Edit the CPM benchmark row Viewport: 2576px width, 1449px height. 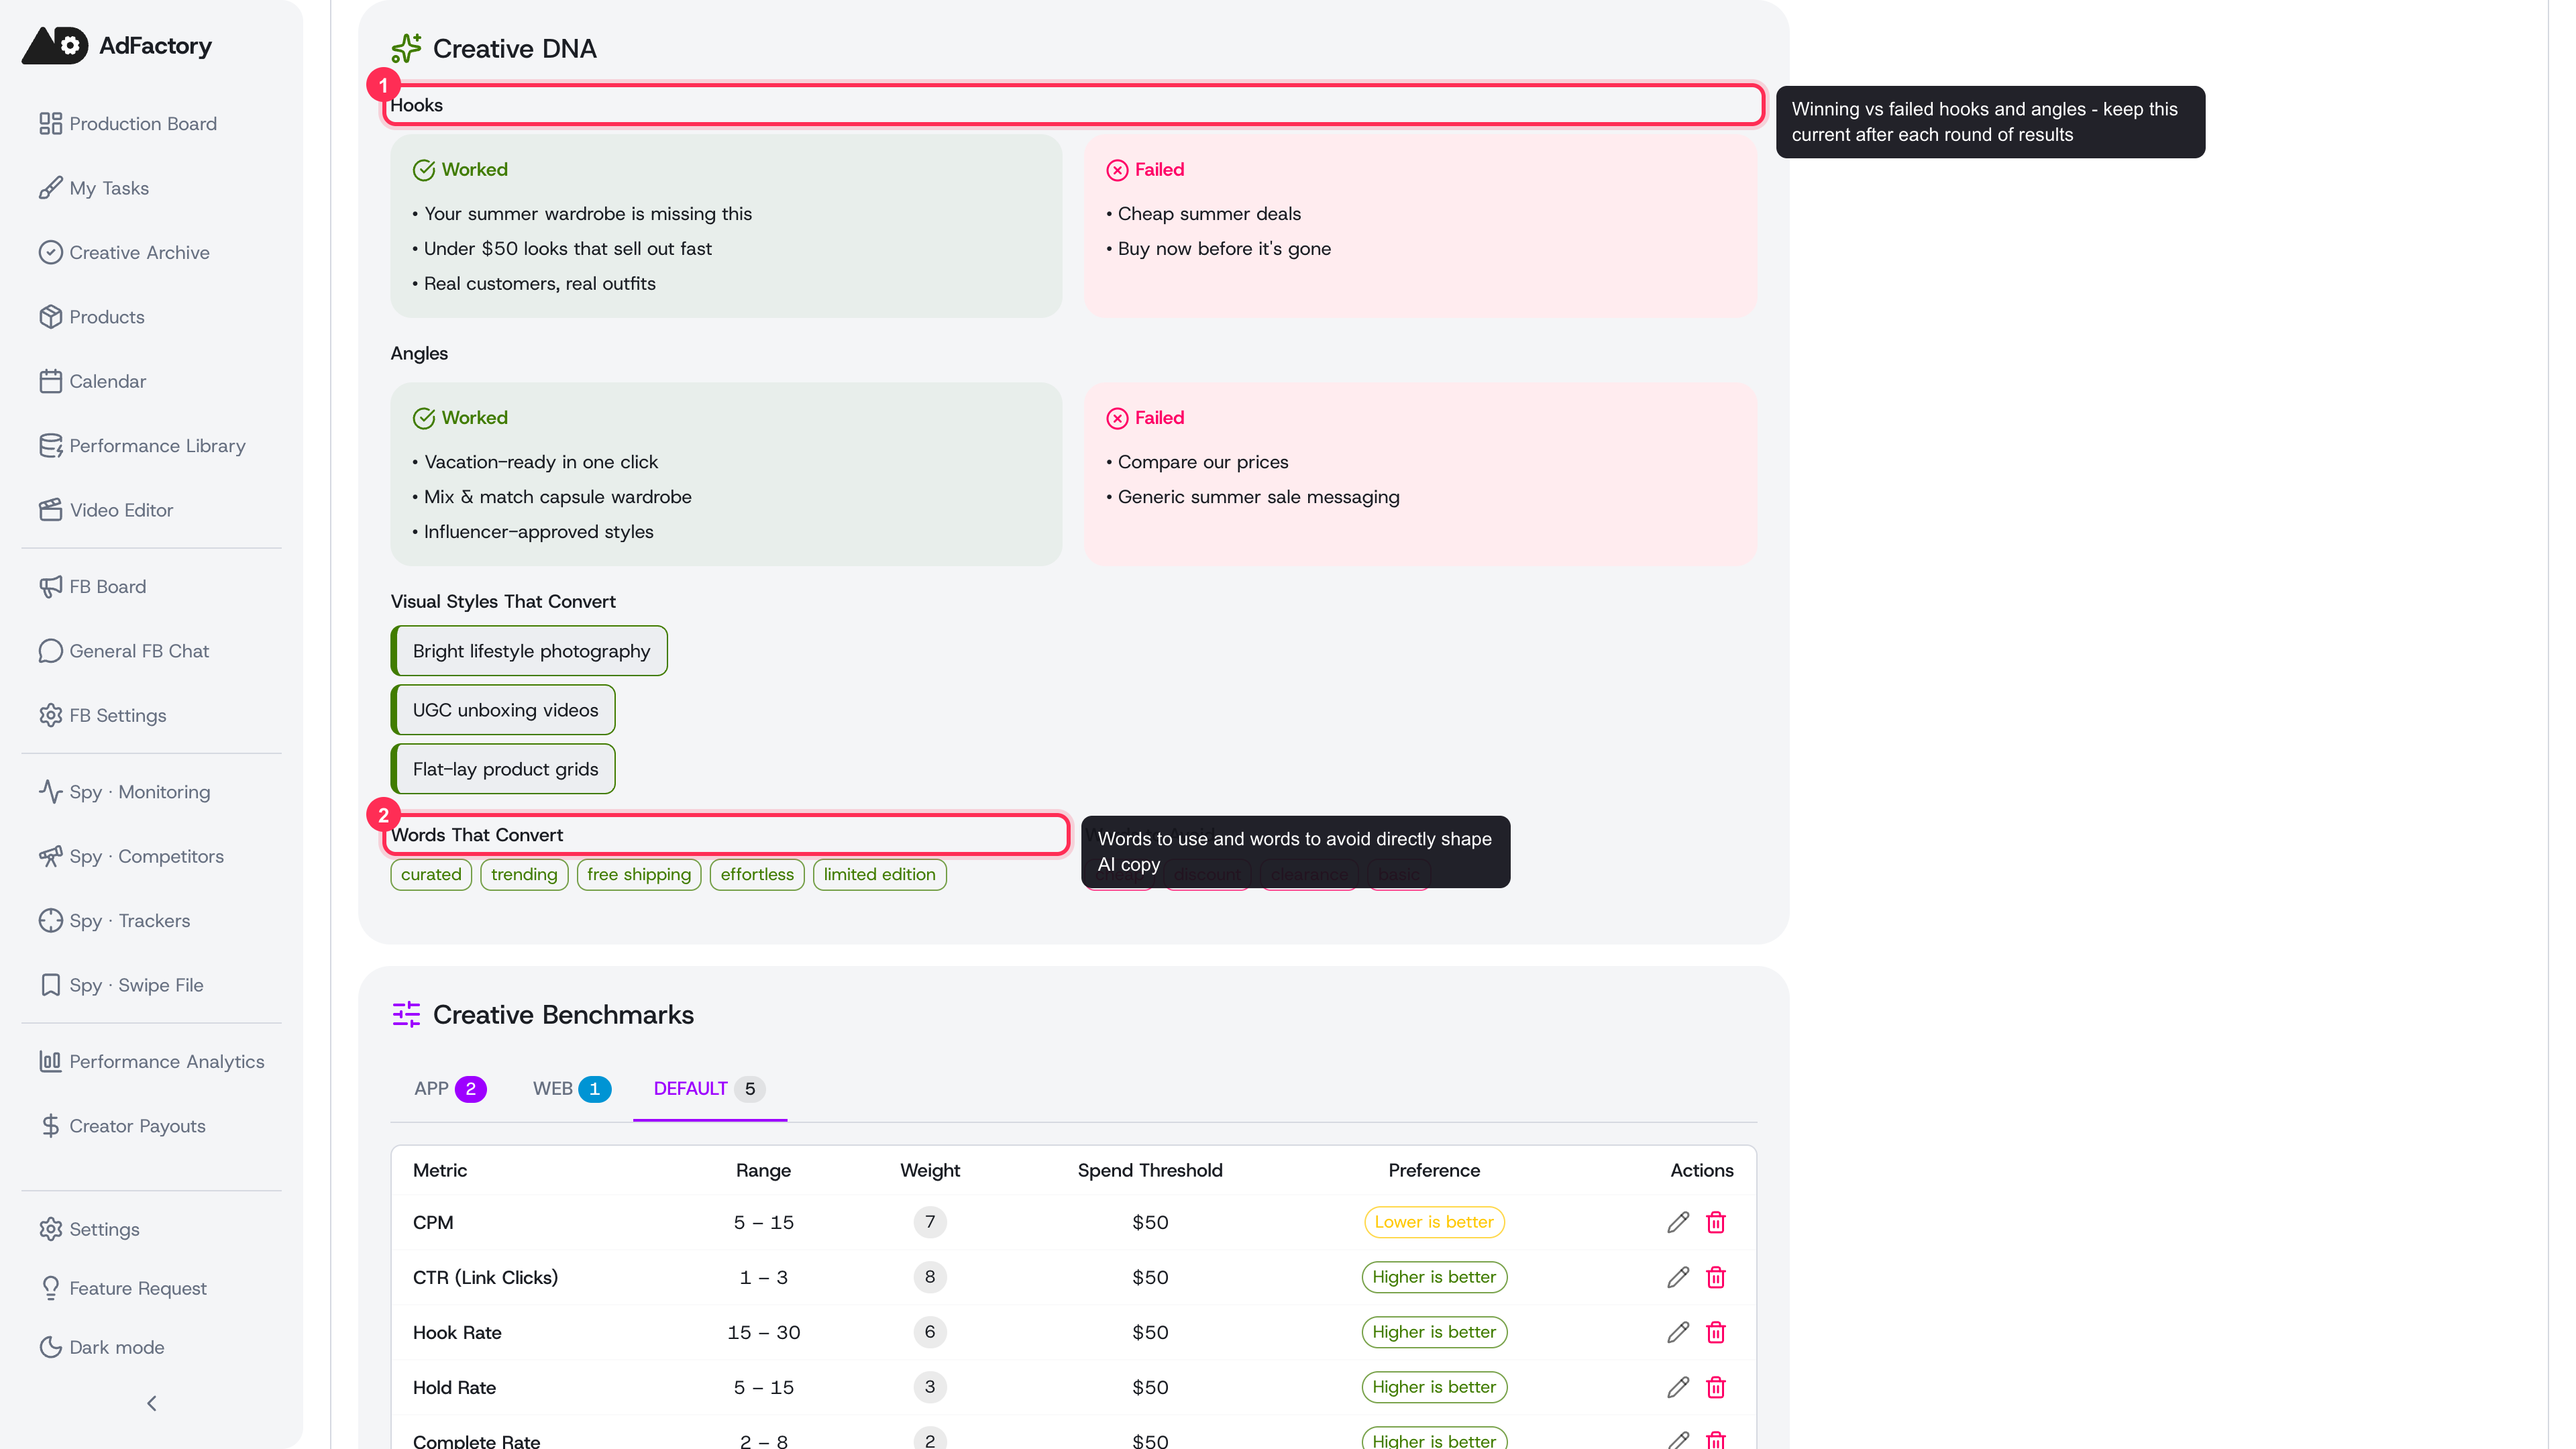pos(1678,1222)
